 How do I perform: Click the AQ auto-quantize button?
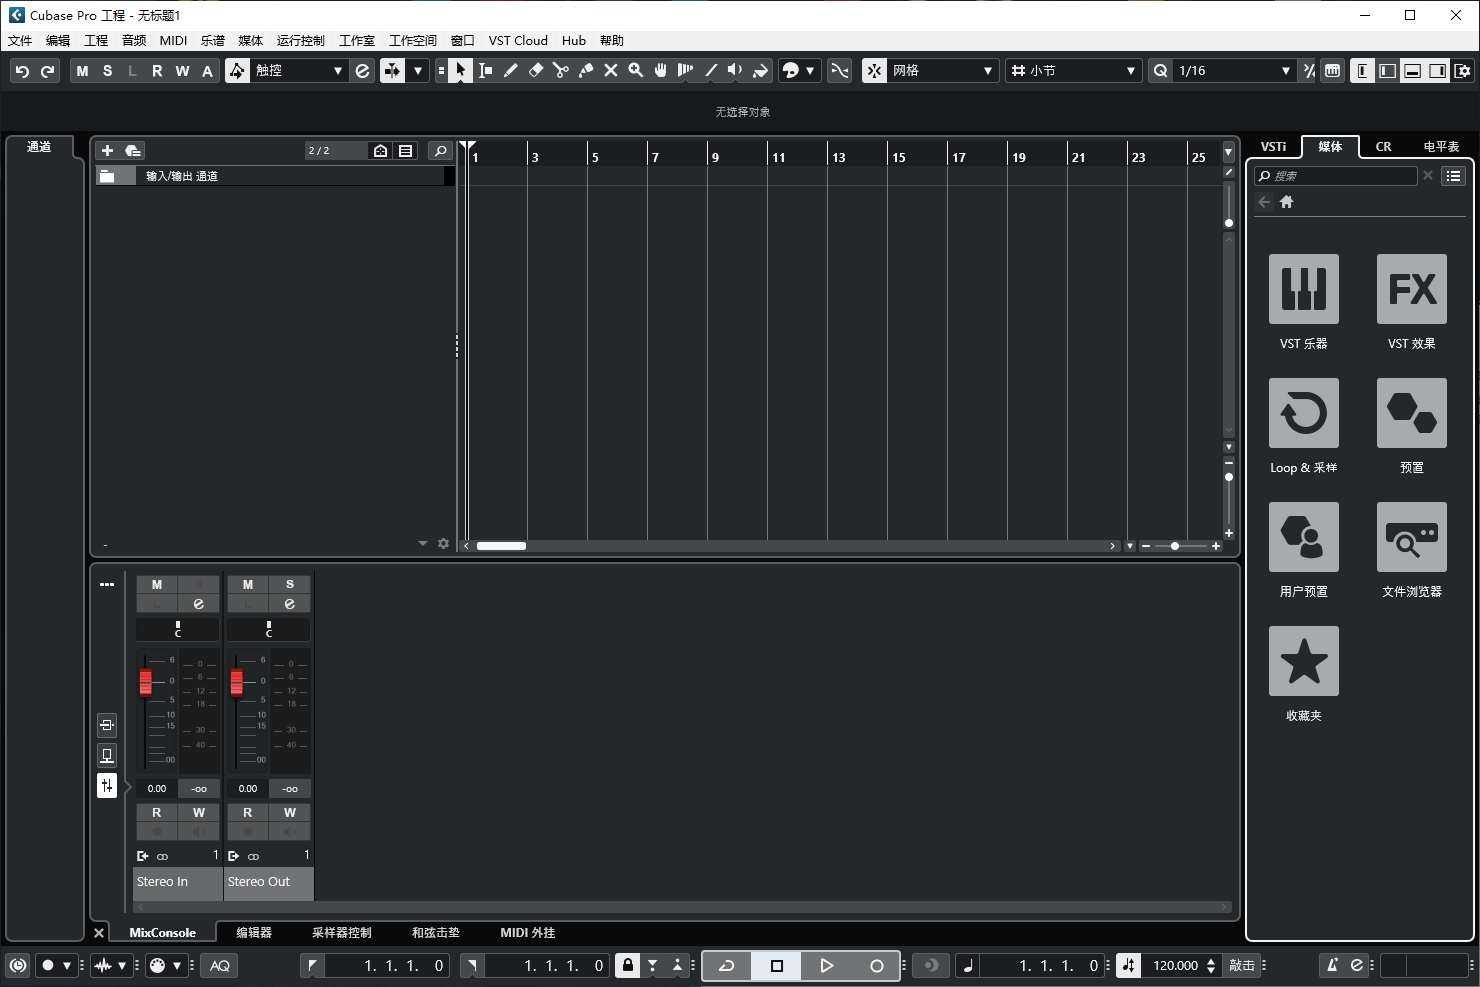pyautogui.click(x=220, y=965)
